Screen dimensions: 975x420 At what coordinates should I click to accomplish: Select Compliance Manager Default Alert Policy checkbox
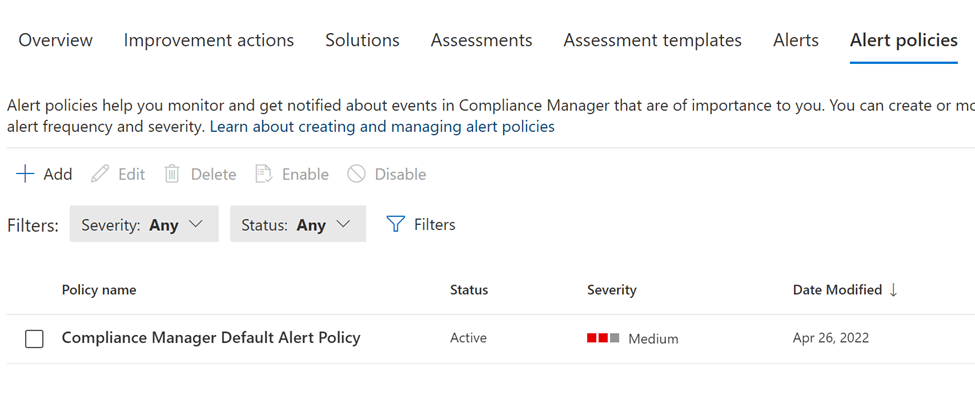click(x=34, y=339)
